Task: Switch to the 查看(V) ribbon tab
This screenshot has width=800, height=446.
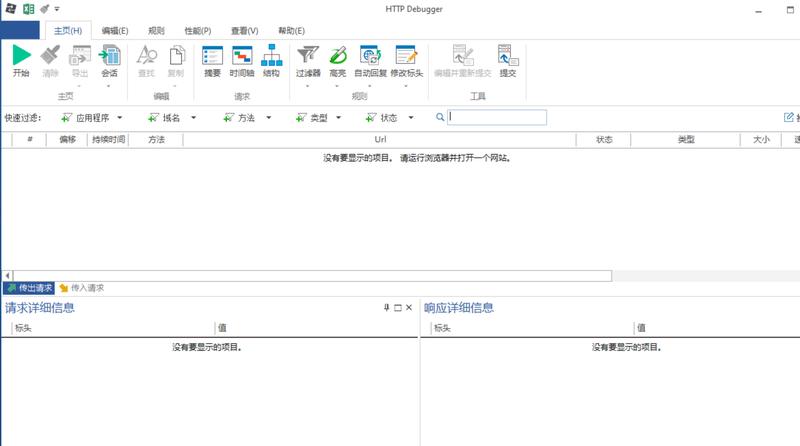Action: pyautogui.click(x=244, y=31)
